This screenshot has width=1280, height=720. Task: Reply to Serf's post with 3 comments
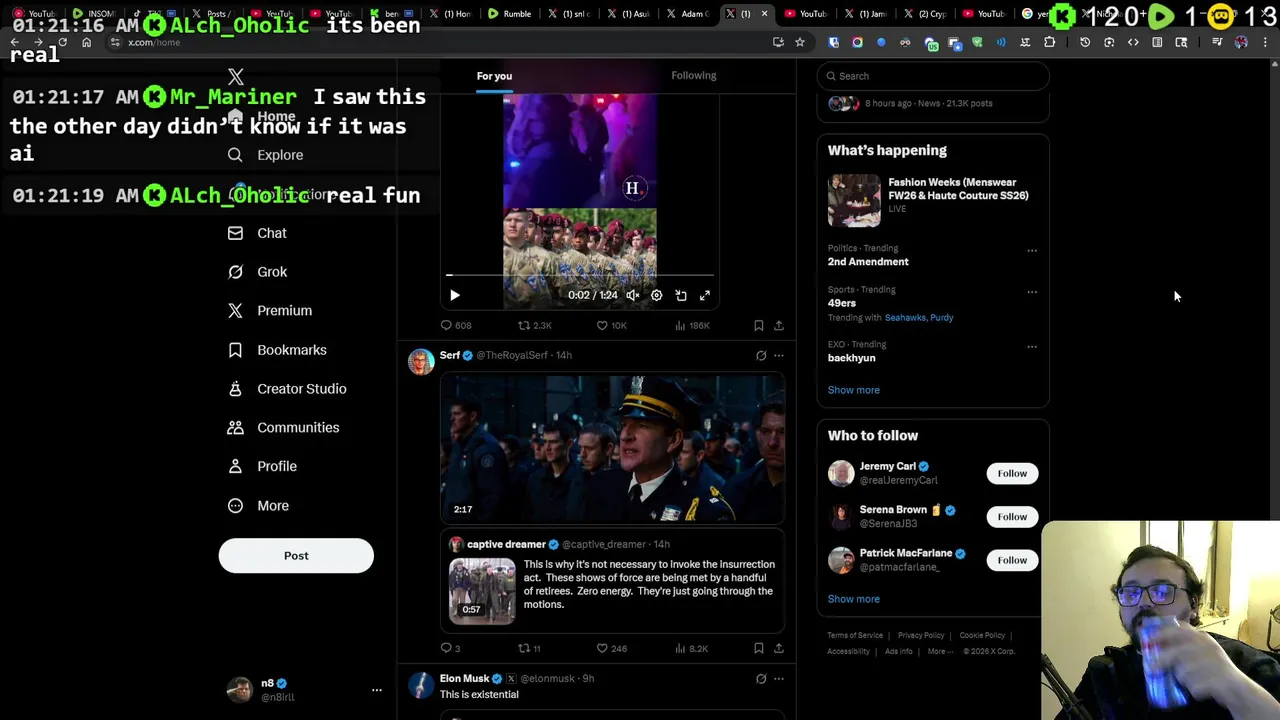coord(450,648)
